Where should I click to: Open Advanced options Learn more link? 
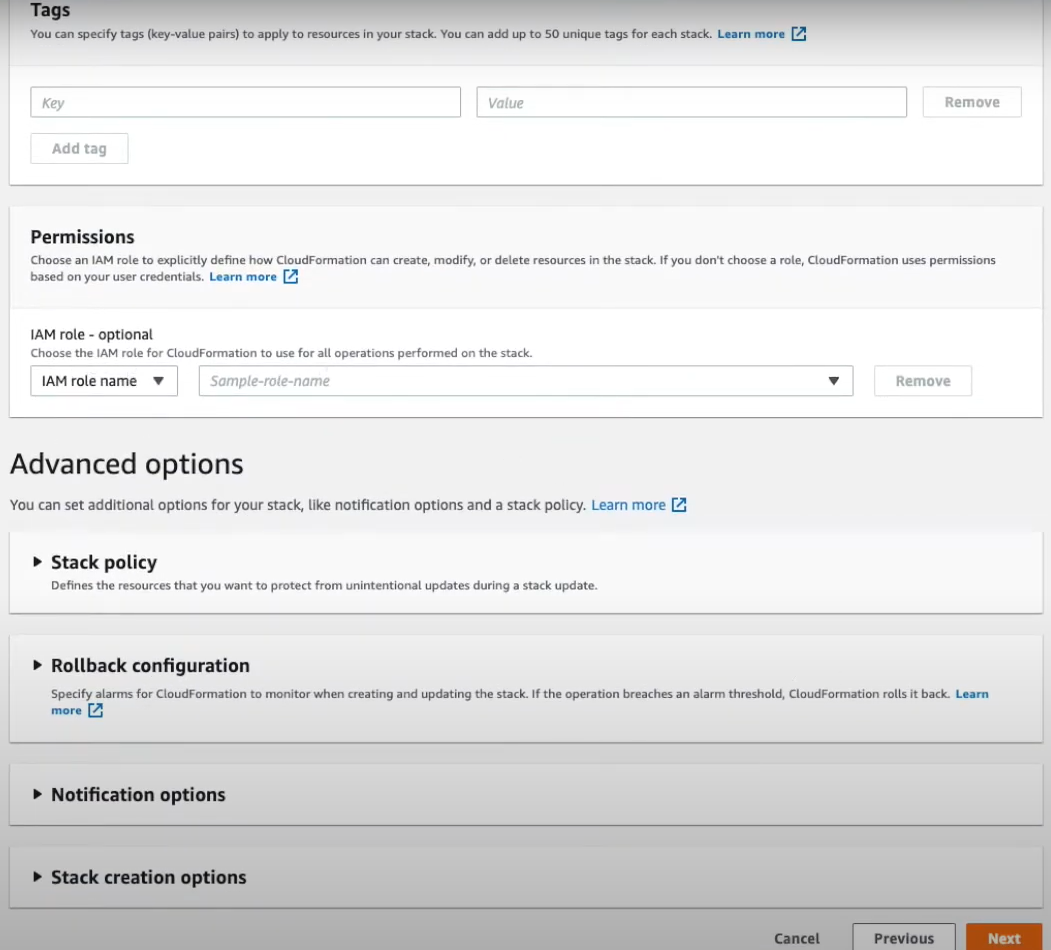coord(628,505)
